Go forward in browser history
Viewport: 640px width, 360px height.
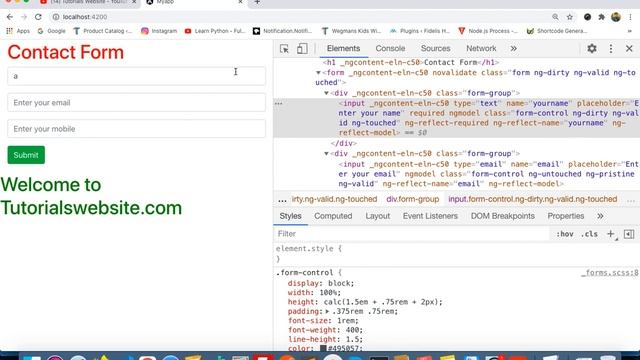(24, 17)
